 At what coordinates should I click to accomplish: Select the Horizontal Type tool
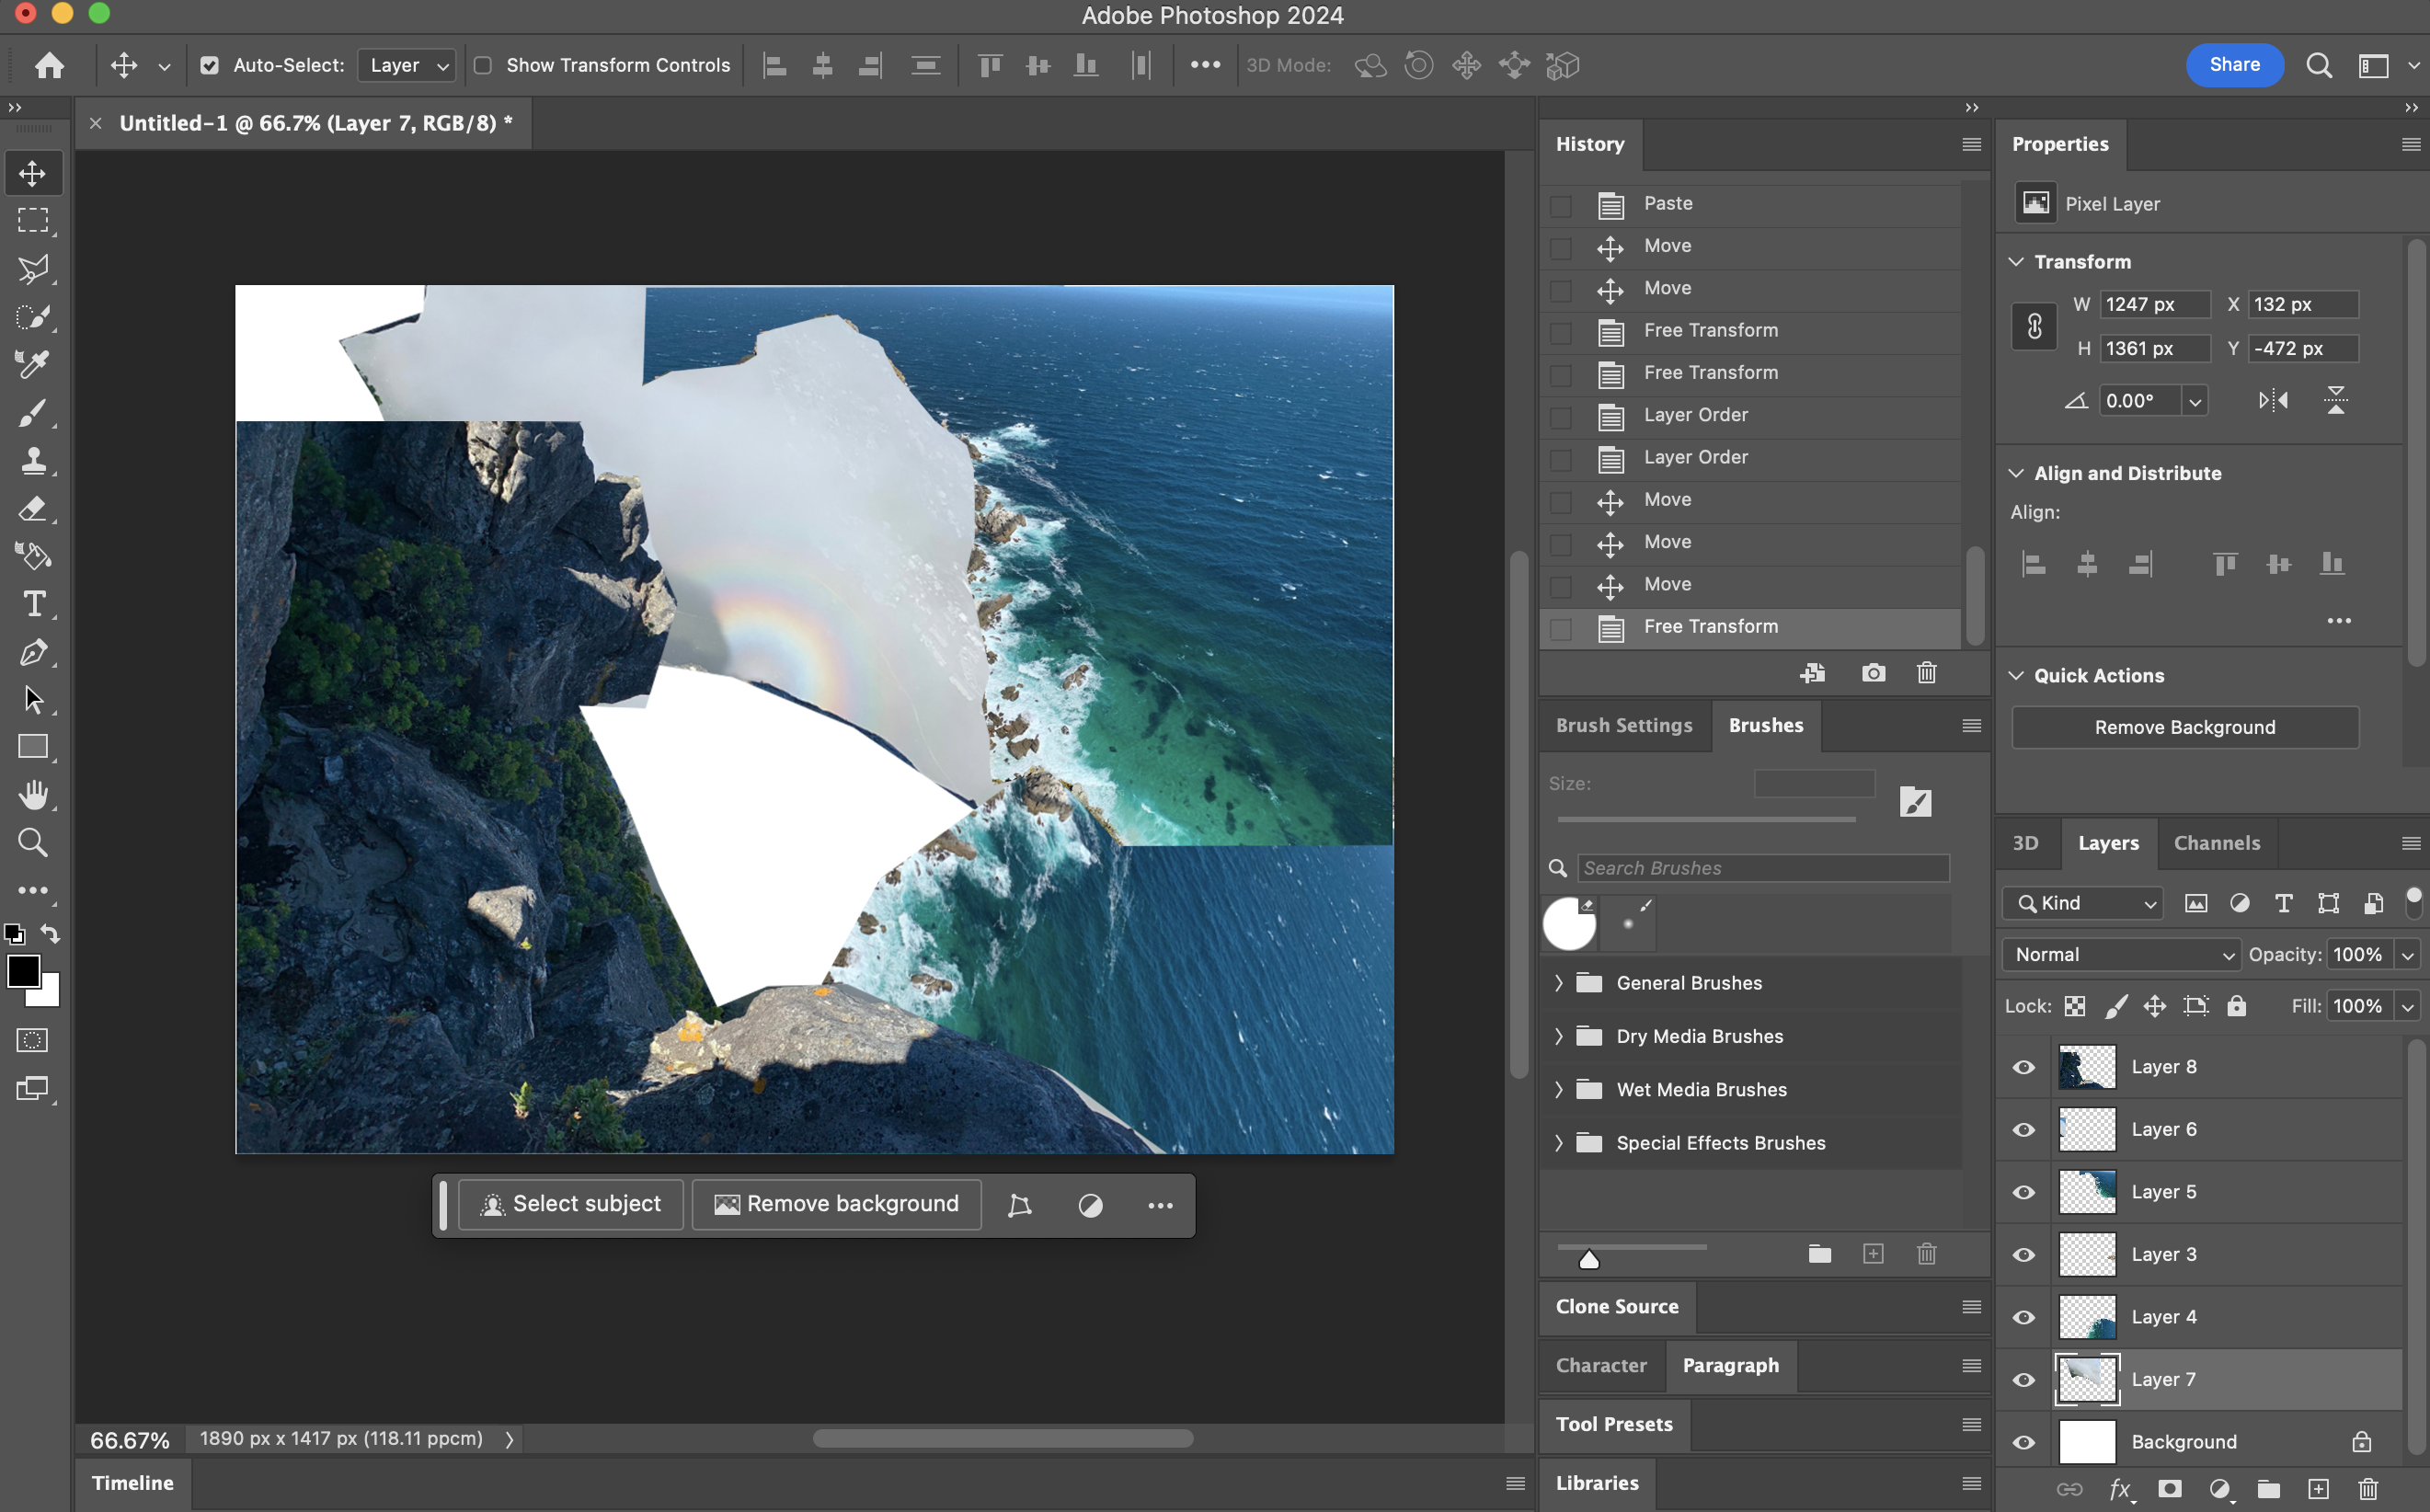pos(33,604)
